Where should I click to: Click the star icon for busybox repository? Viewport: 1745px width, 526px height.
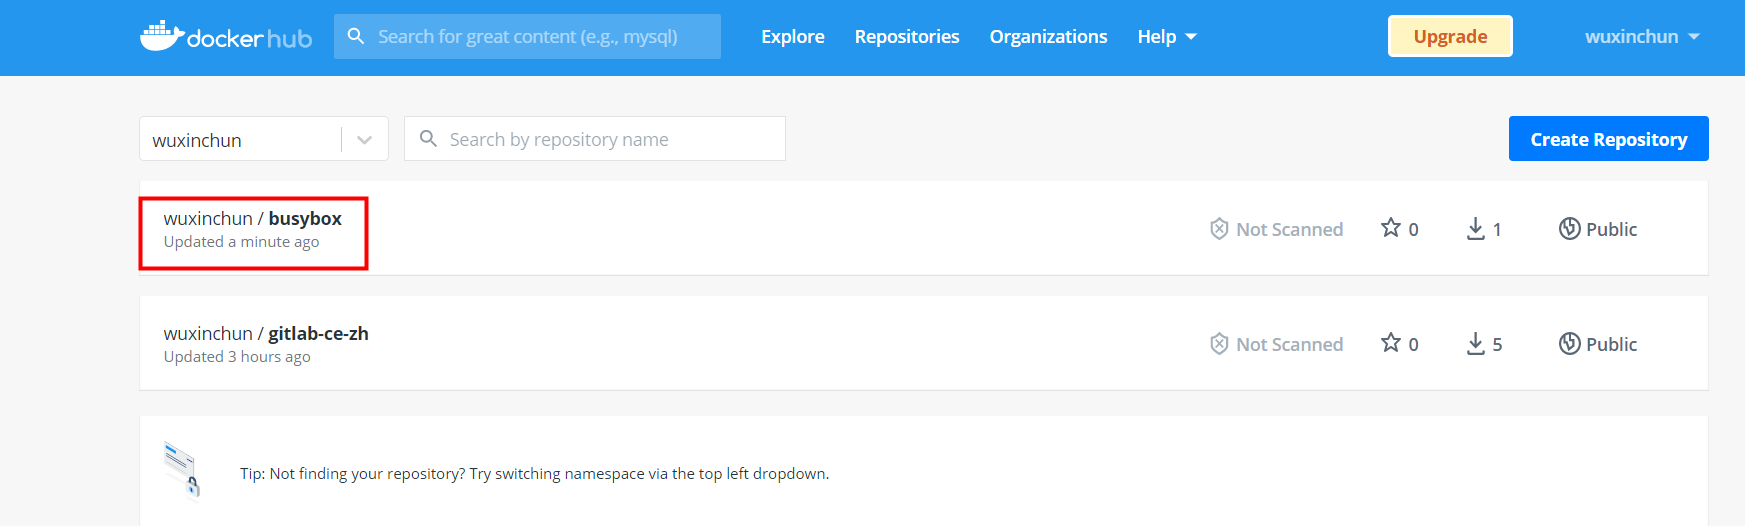1390,228
